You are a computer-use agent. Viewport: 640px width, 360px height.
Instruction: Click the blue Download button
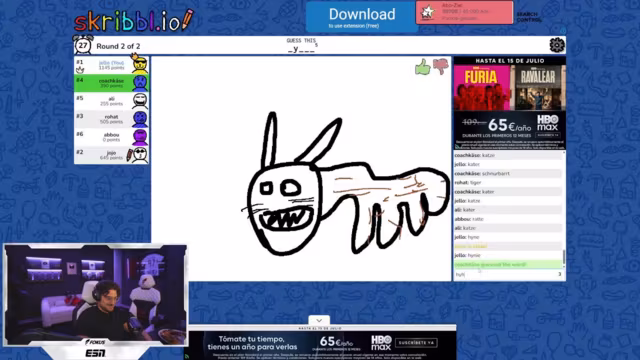tap(361, 17)
